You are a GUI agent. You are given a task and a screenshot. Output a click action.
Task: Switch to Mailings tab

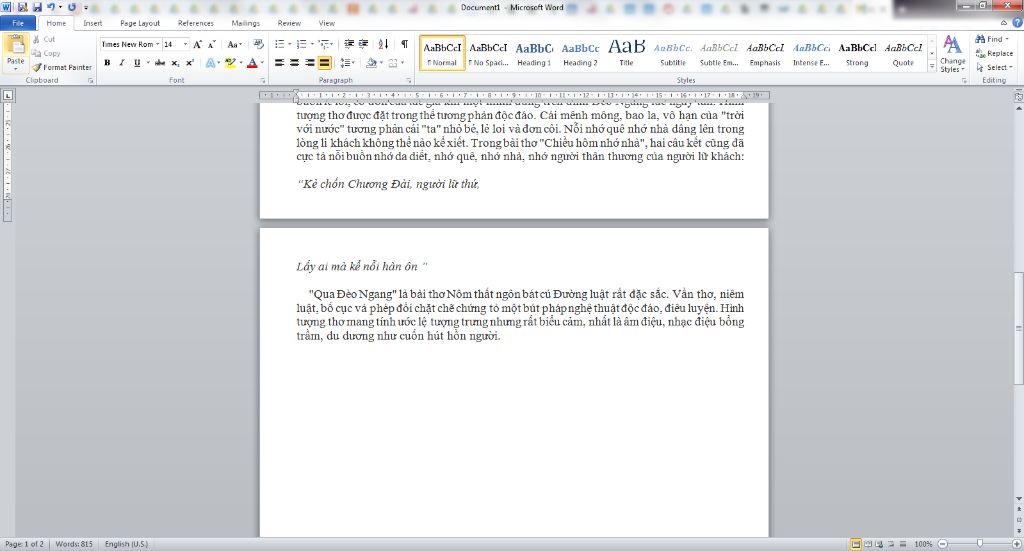(x=246, y=23)
